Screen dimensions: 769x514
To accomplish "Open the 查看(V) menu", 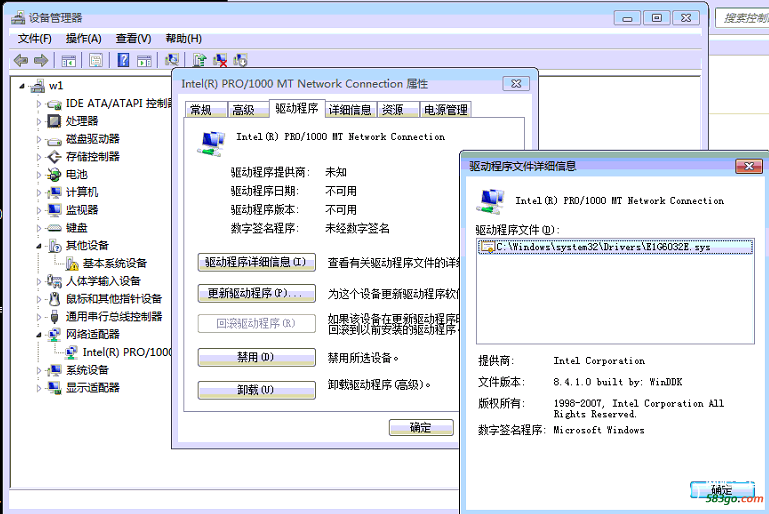I will pyautogui.click(x=133, y=38).
